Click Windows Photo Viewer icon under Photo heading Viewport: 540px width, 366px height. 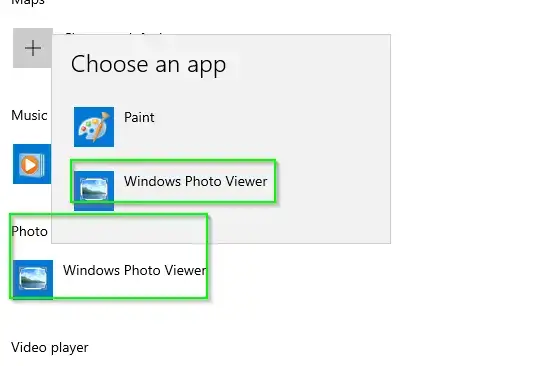pos(33,279)
